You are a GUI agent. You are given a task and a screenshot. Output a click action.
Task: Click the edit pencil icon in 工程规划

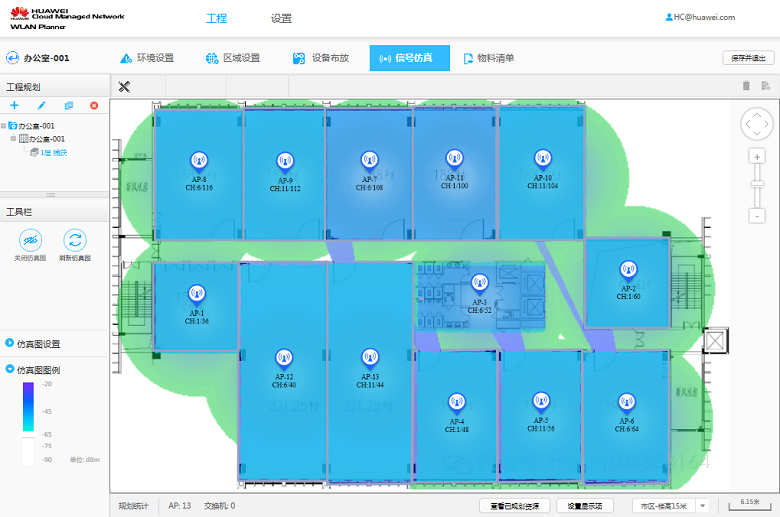click(x=41, y=105)
